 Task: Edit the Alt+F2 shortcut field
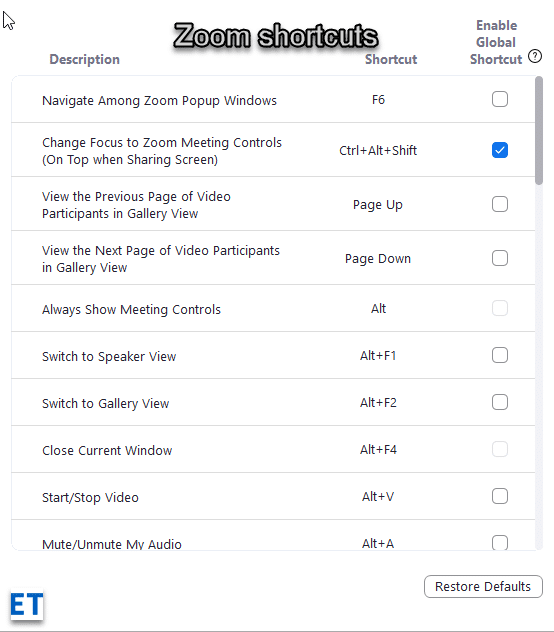[x=378, y=403]
